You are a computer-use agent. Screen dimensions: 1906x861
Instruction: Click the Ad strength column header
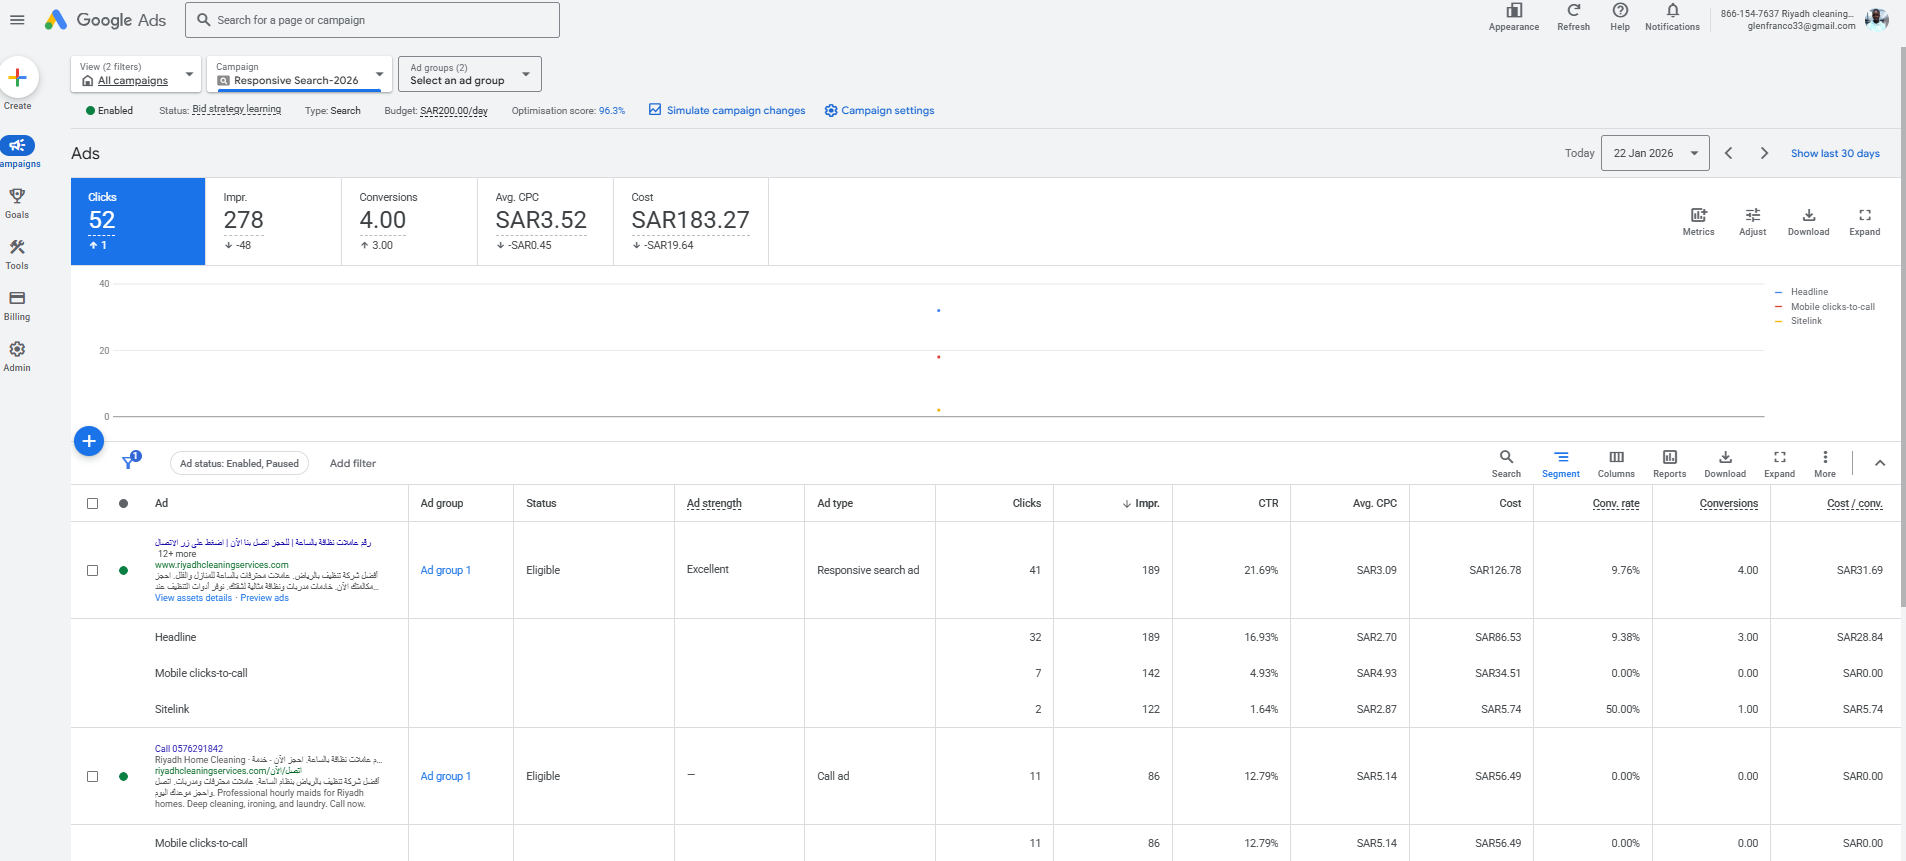pyautogui.click(x=714, y=504)
